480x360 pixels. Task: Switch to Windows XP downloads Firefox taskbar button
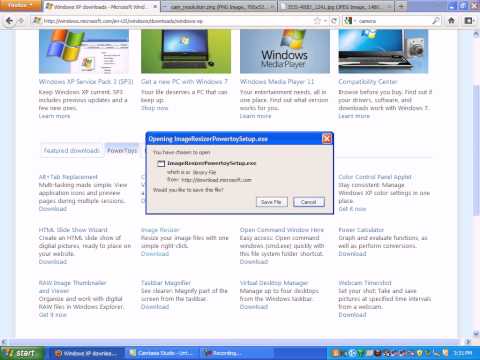tap(86, 353)
